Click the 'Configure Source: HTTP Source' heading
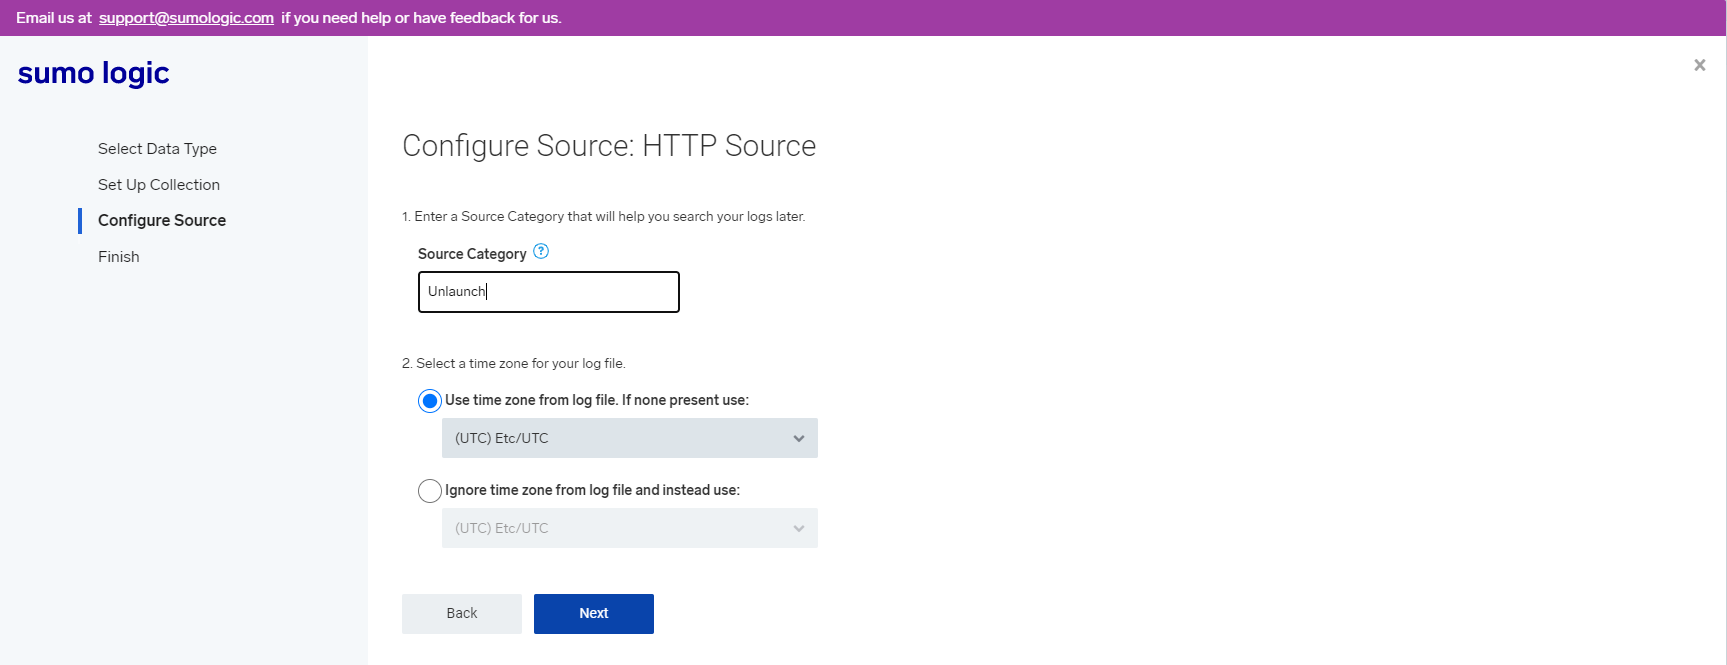1727x665 pixels. pos(609,146)
